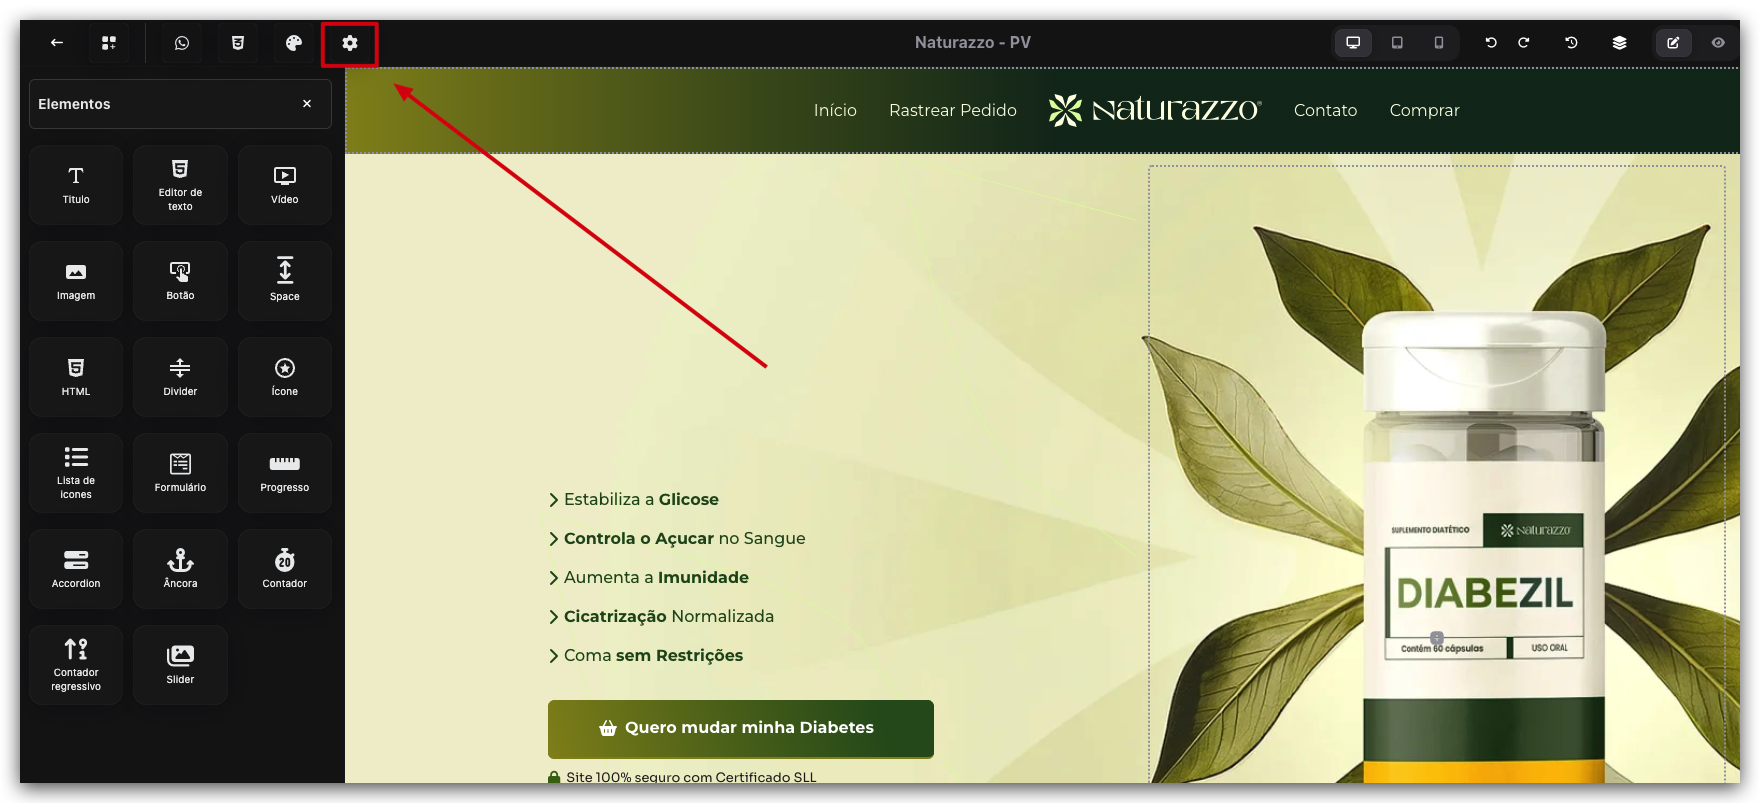This screenshot has width=1760, height=803.
Task: Select the Estabiliza a Glicose list item
Action: [634, 499]
